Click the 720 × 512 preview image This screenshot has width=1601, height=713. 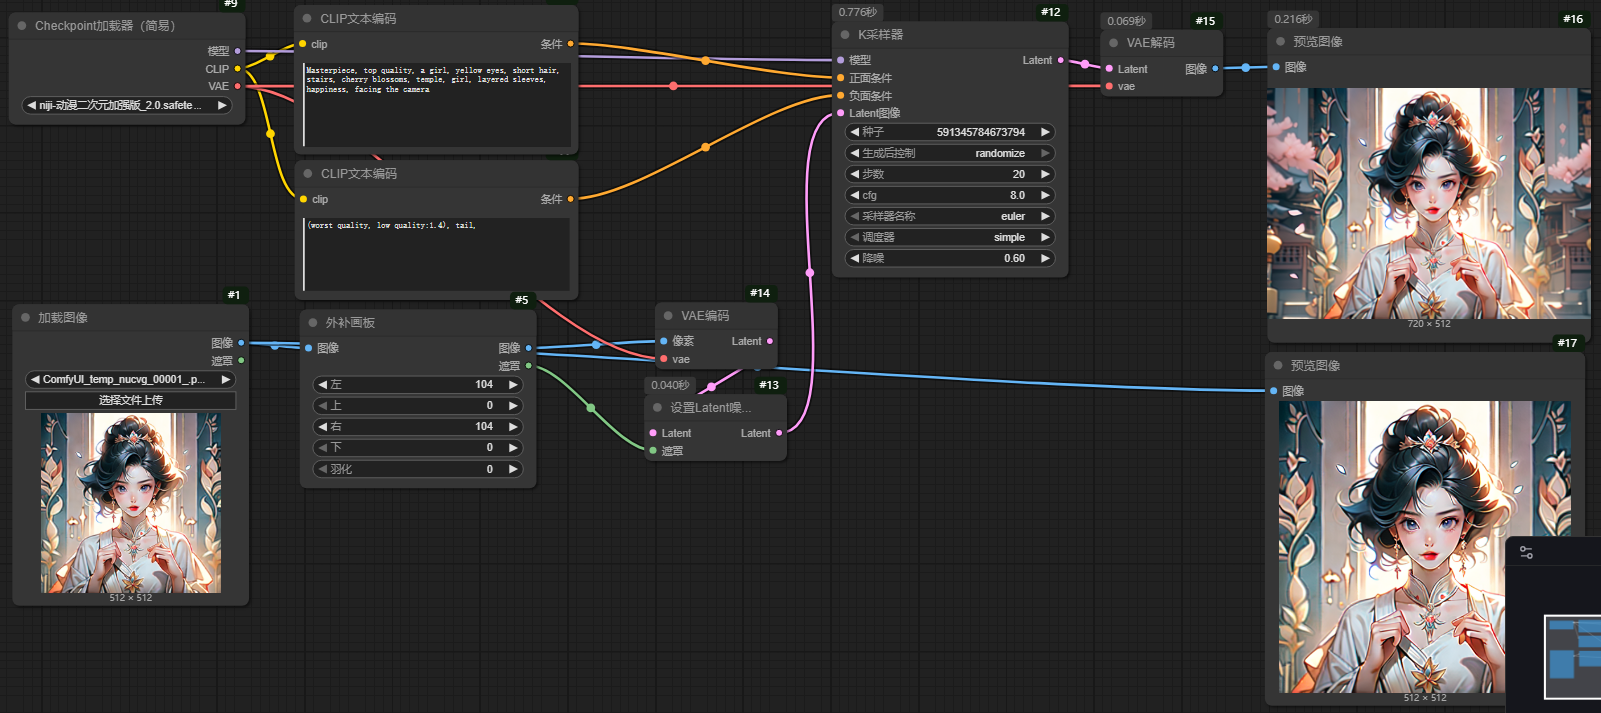[x=1427, y=203]
